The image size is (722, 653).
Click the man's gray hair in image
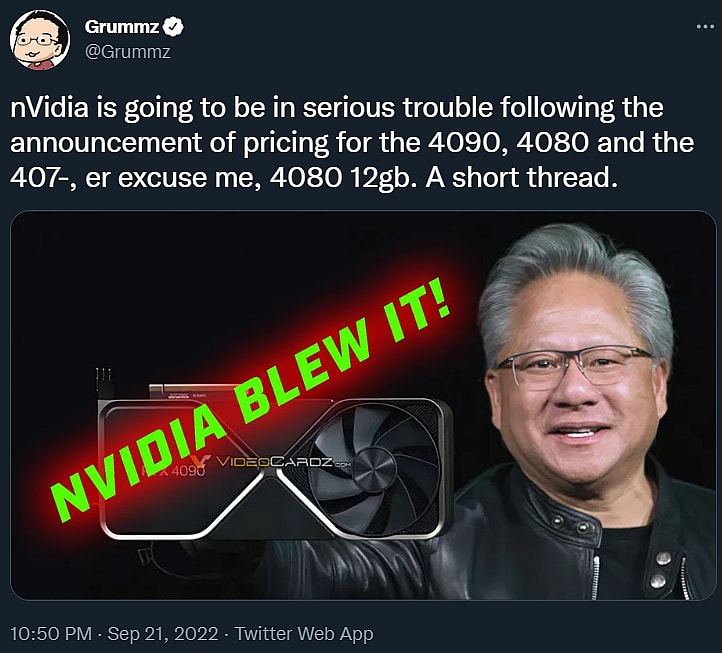(x=576, y=276)
